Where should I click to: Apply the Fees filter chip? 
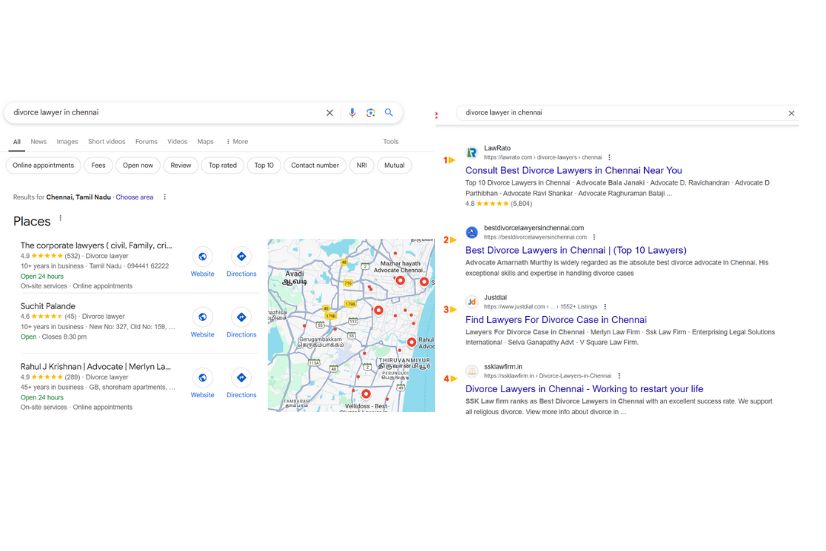99,165
